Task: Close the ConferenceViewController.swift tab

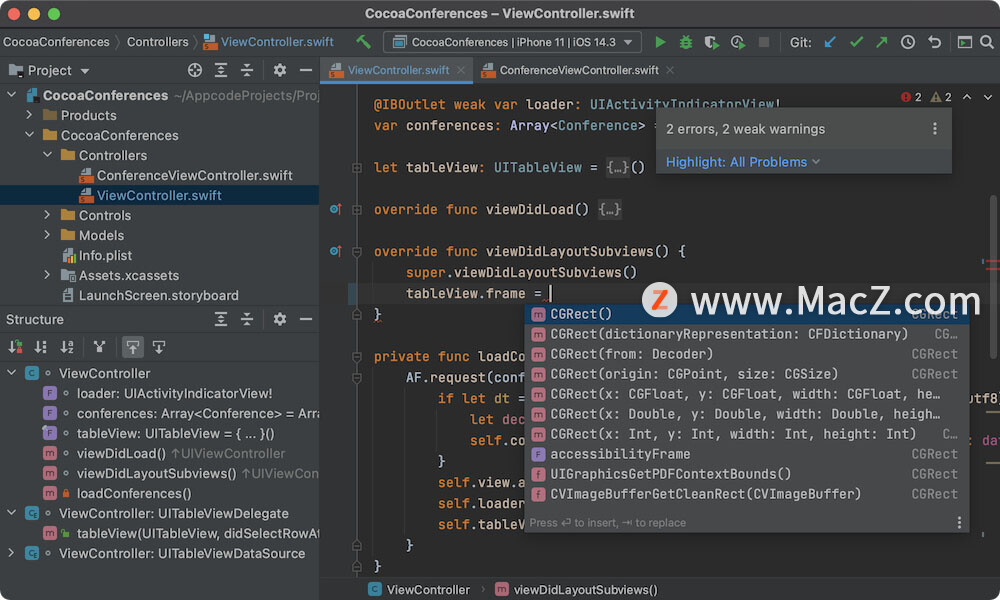Action: [x=670, y=70]
